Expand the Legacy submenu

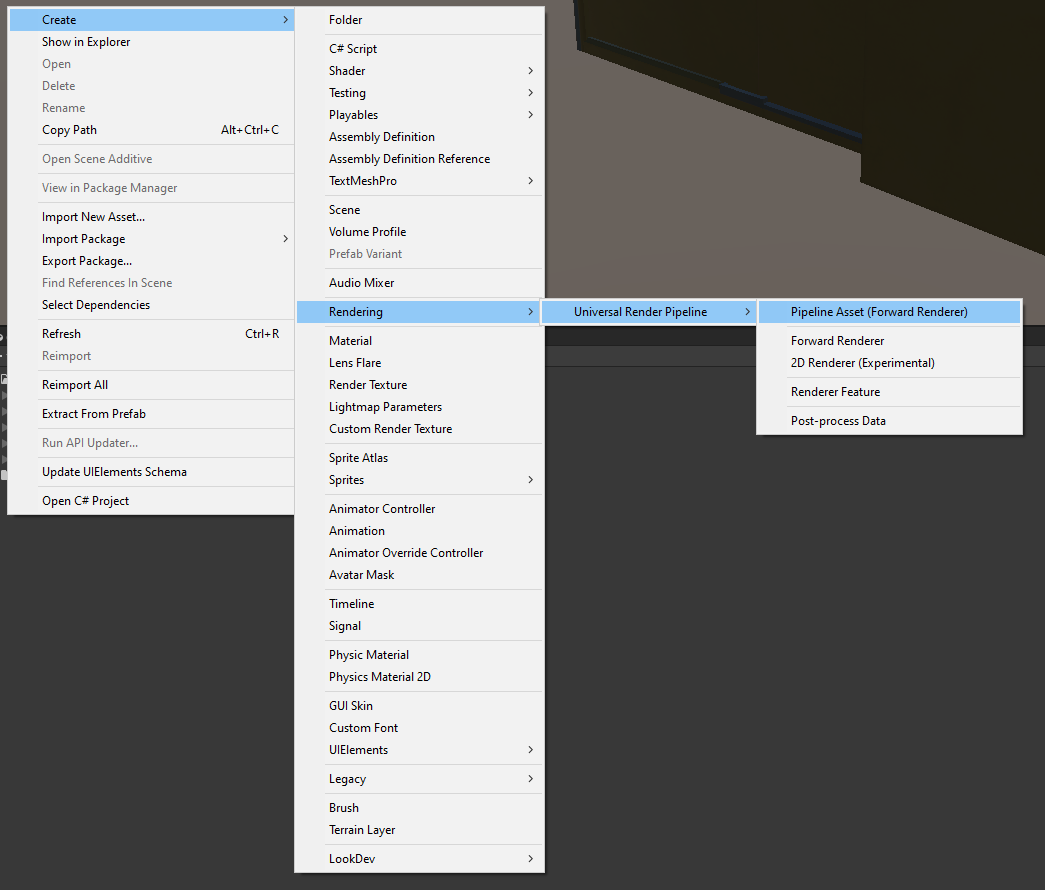pyautogui.click(x=419, y=779)
